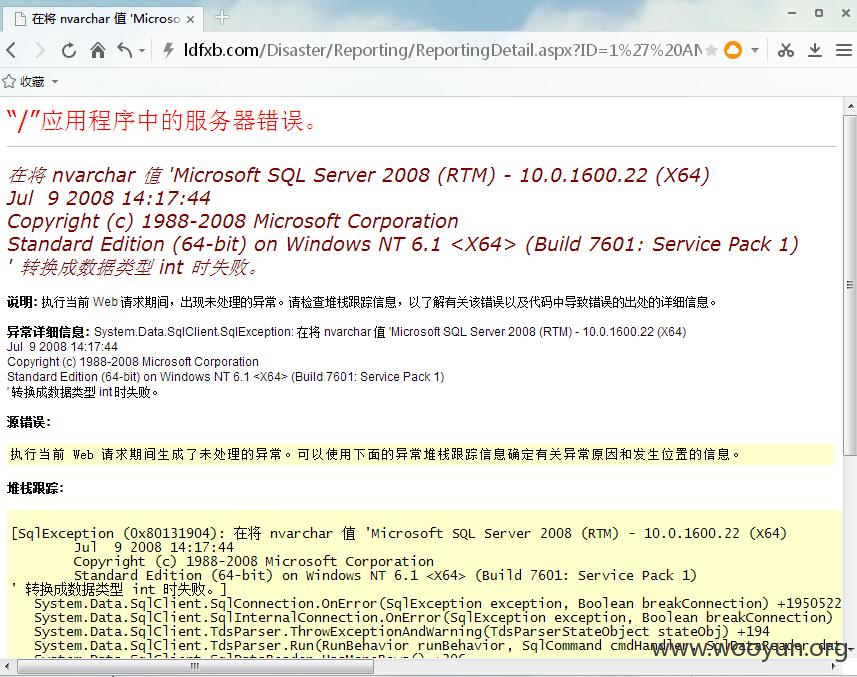Click the label 说明:

click(22, 302)
